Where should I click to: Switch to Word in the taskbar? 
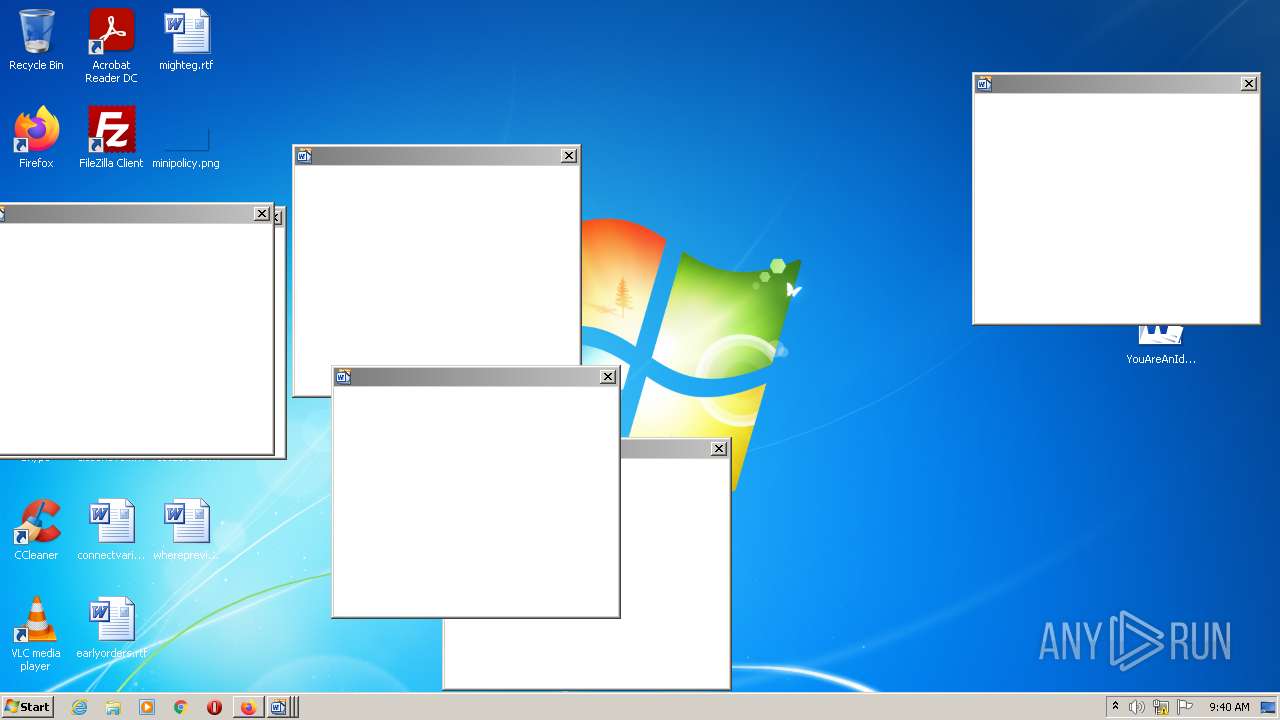279,707
